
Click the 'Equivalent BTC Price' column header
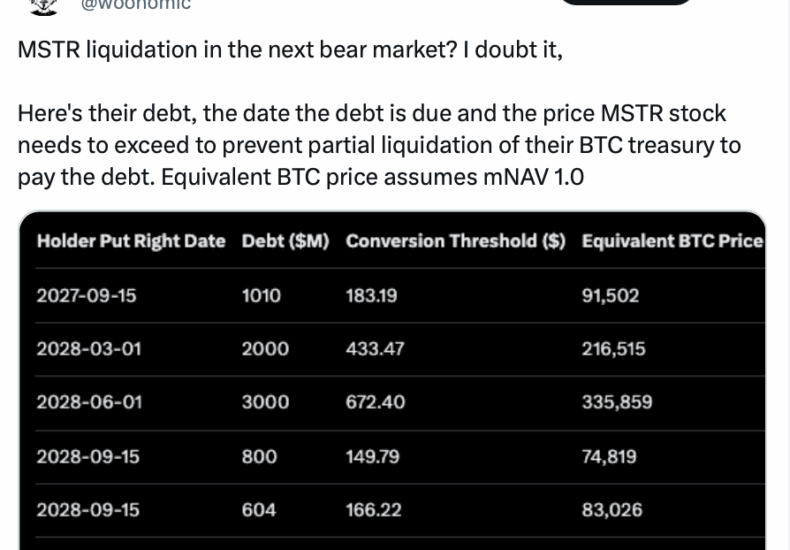point(672,241)
